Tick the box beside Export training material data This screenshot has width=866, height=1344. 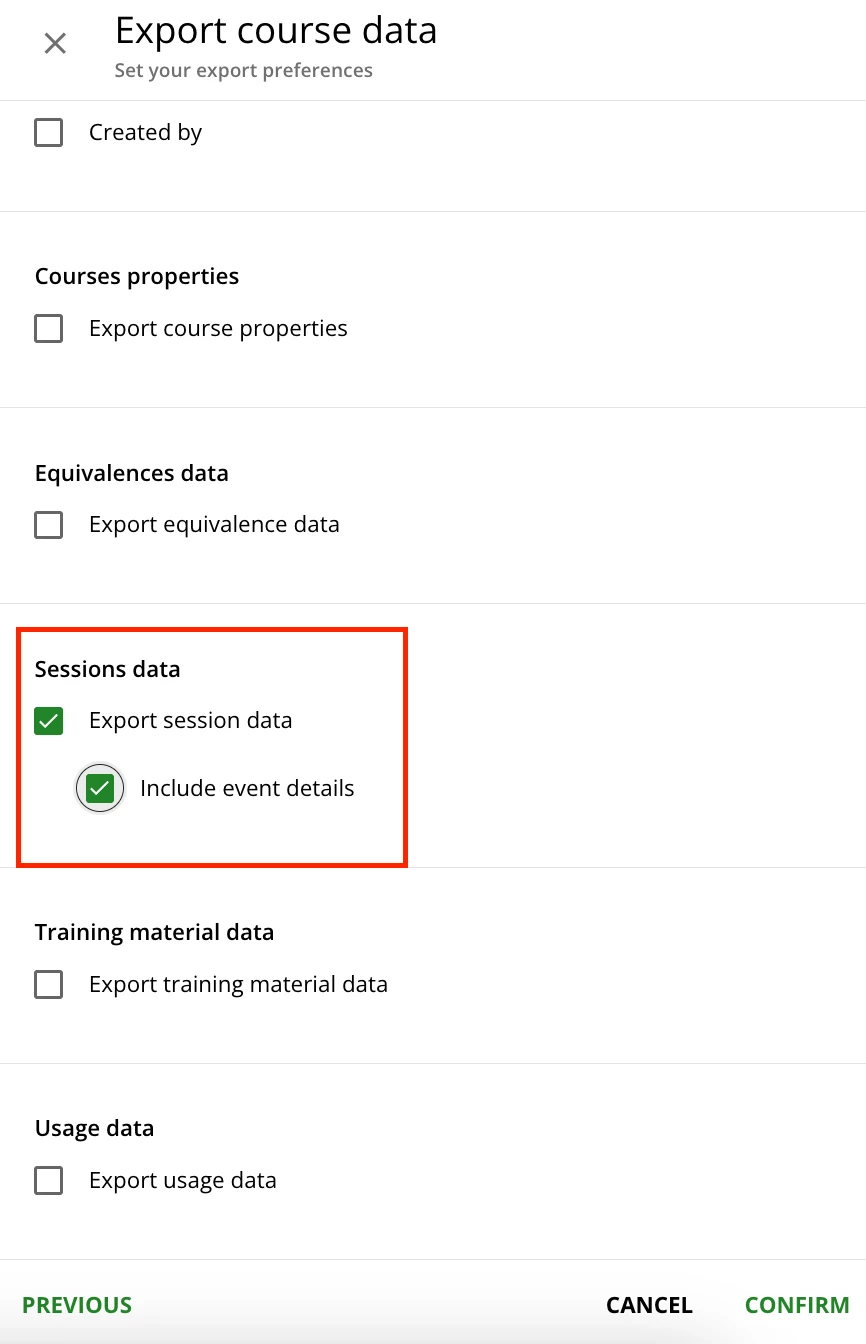(49, 985)
